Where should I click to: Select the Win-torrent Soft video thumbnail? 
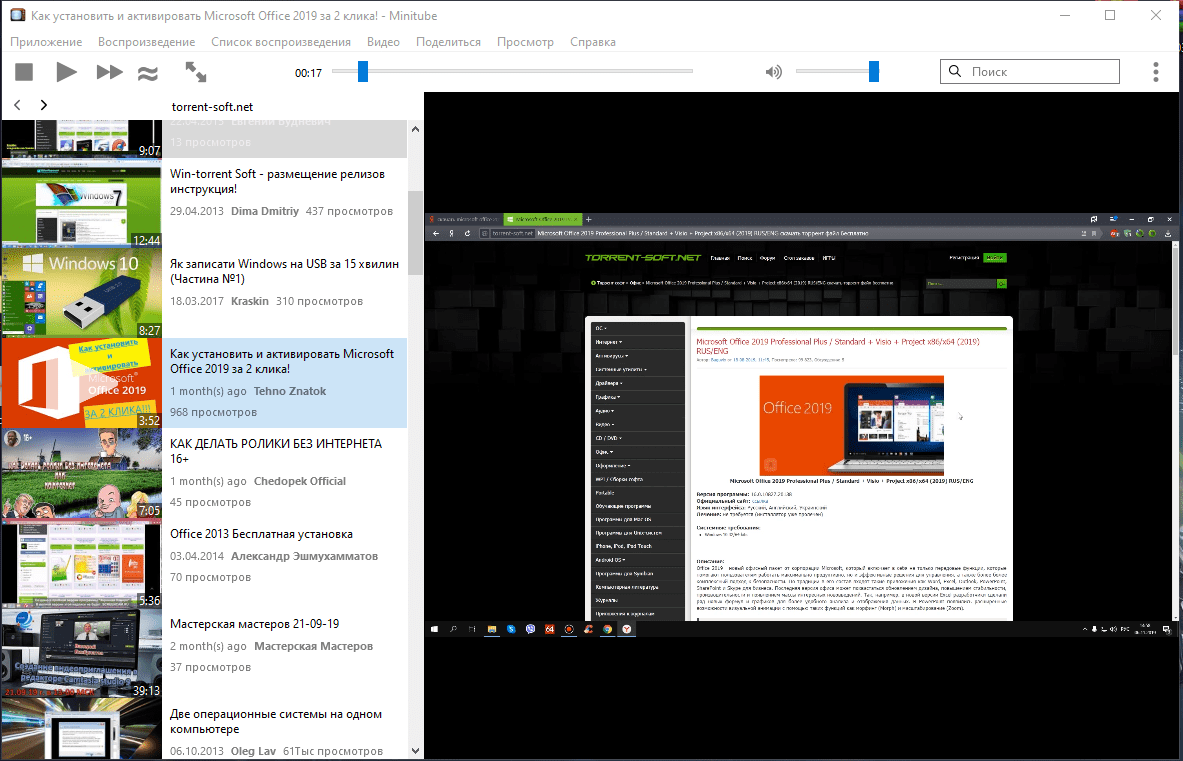coord(81,203)
